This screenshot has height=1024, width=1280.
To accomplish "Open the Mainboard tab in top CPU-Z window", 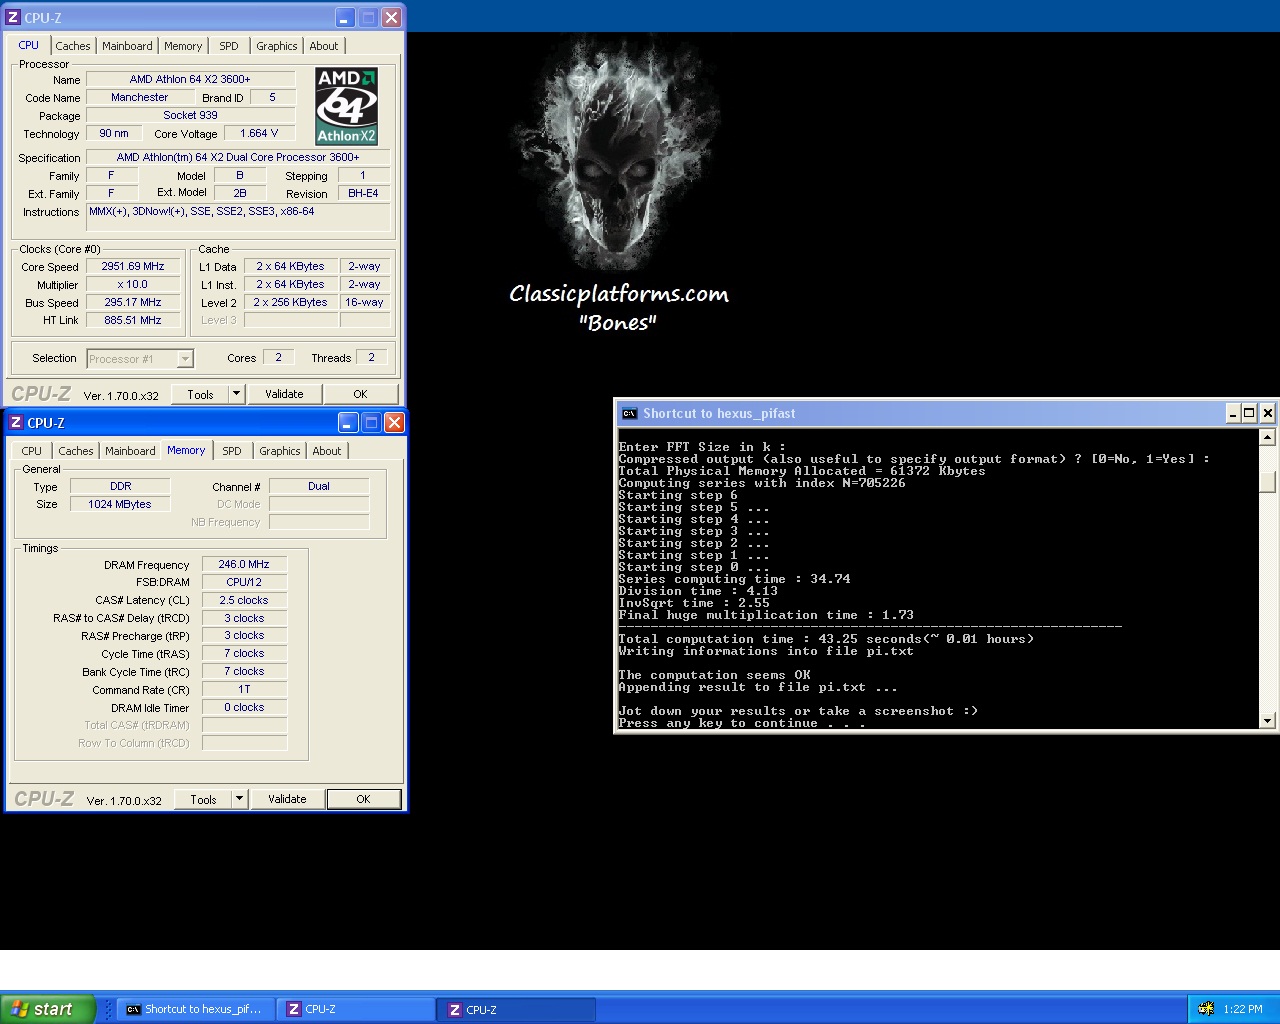I will (127, 46).
